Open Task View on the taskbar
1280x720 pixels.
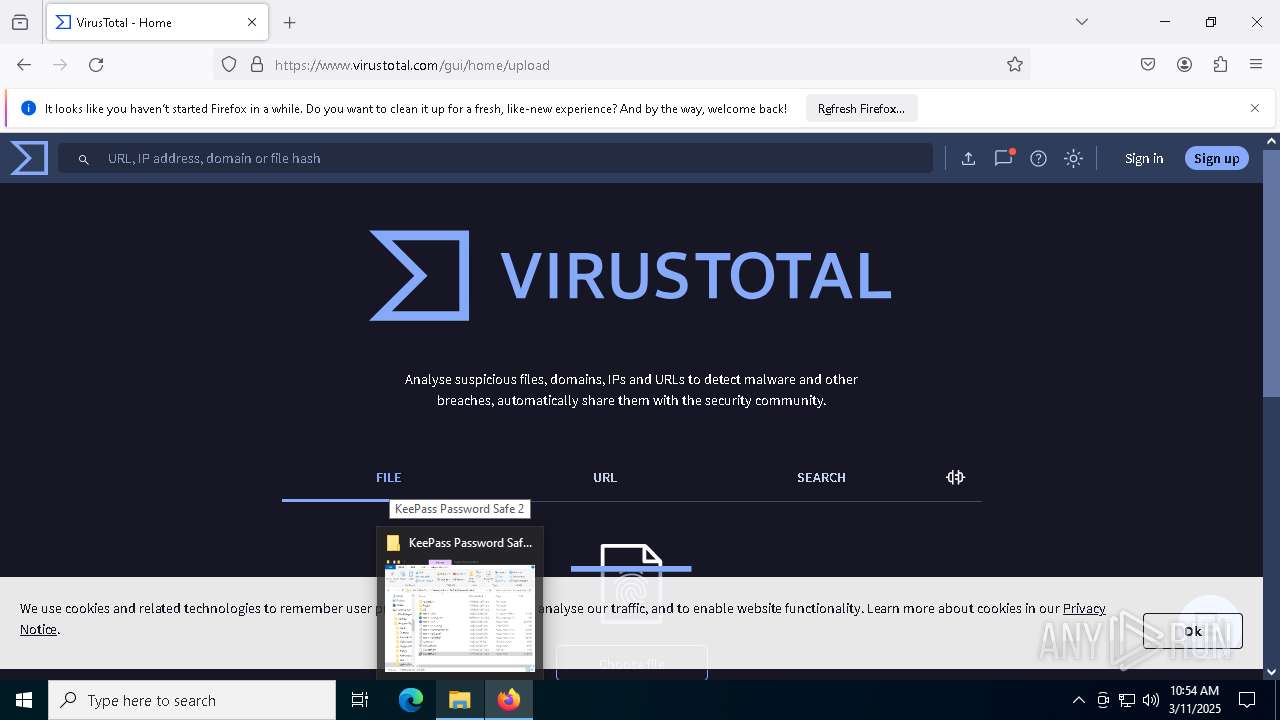pos(360,700)
